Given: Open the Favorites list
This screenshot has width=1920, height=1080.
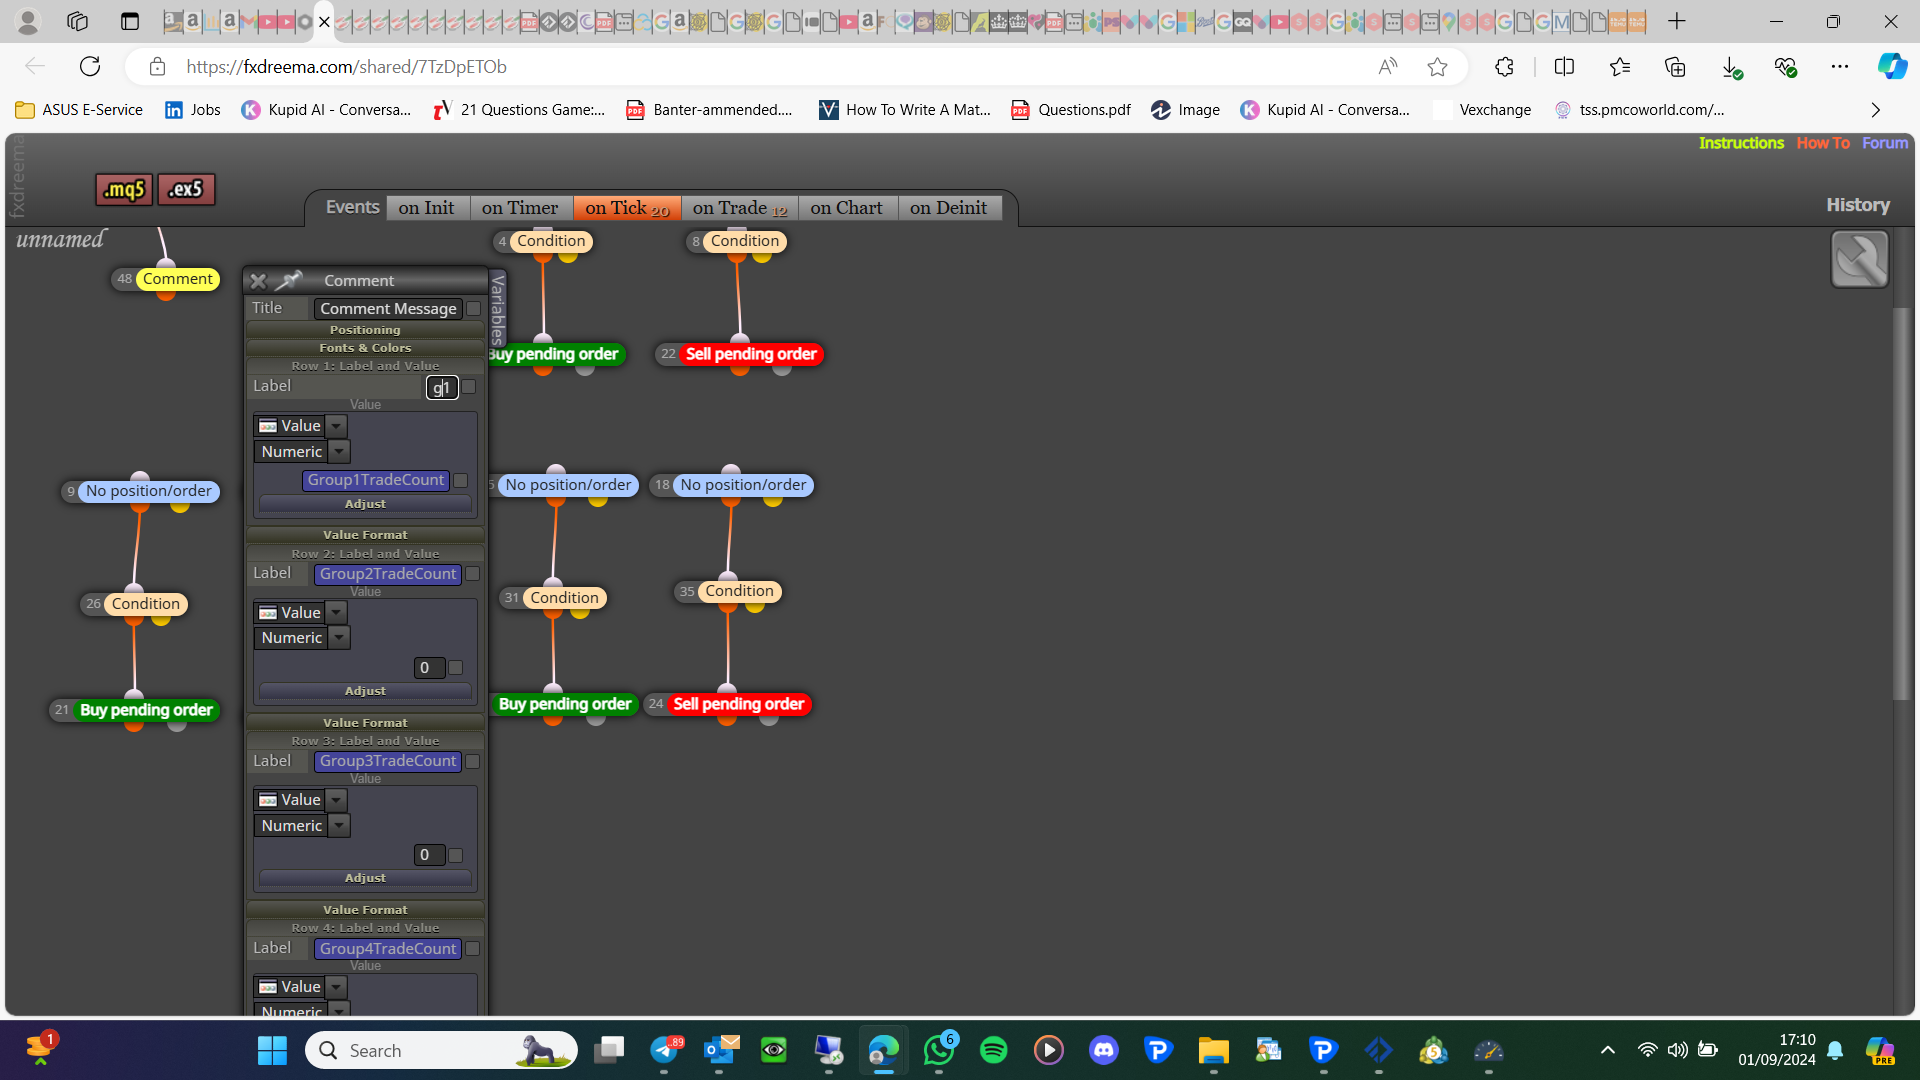Looking at the screenshot, I should (1620, 67).
